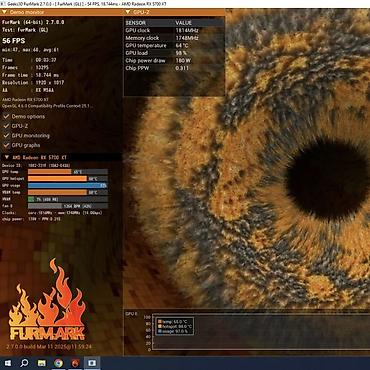Viewport: 370px width, 370px height.
Task: Collapse the Demo monitor panel
Action: tap(4, 12)
